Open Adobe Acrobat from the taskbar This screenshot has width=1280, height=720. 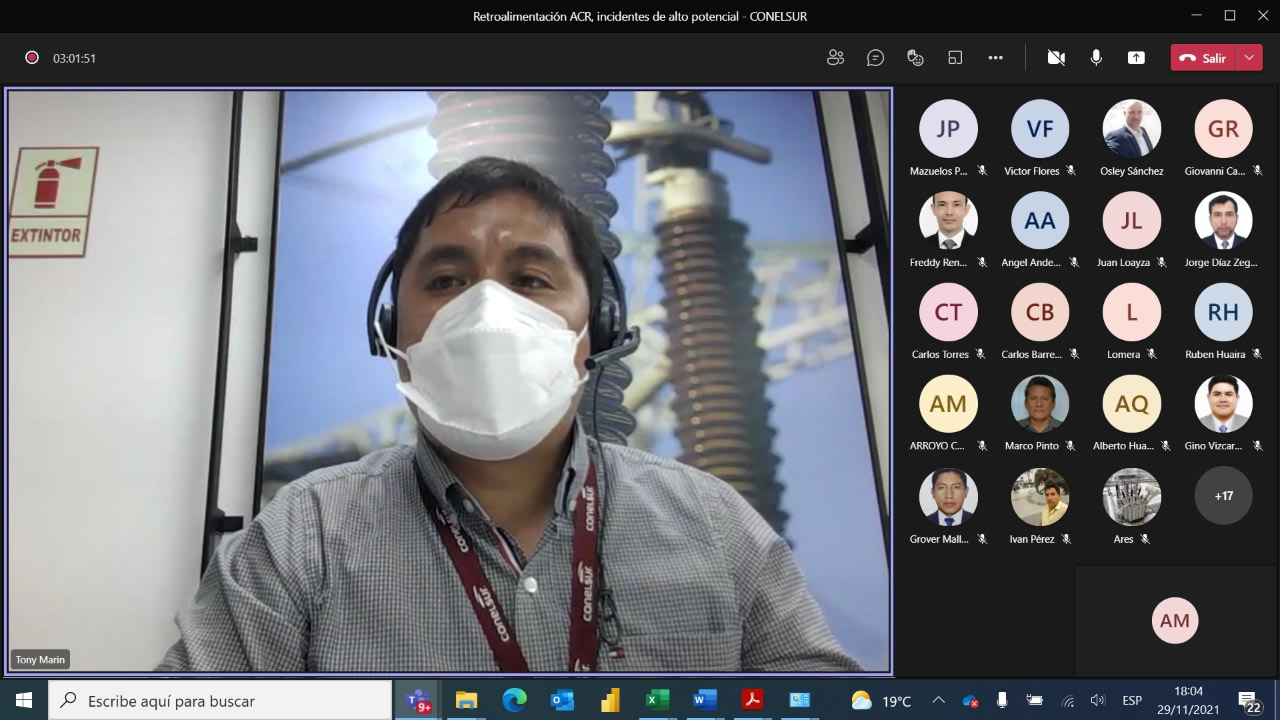tap(752, 701)
